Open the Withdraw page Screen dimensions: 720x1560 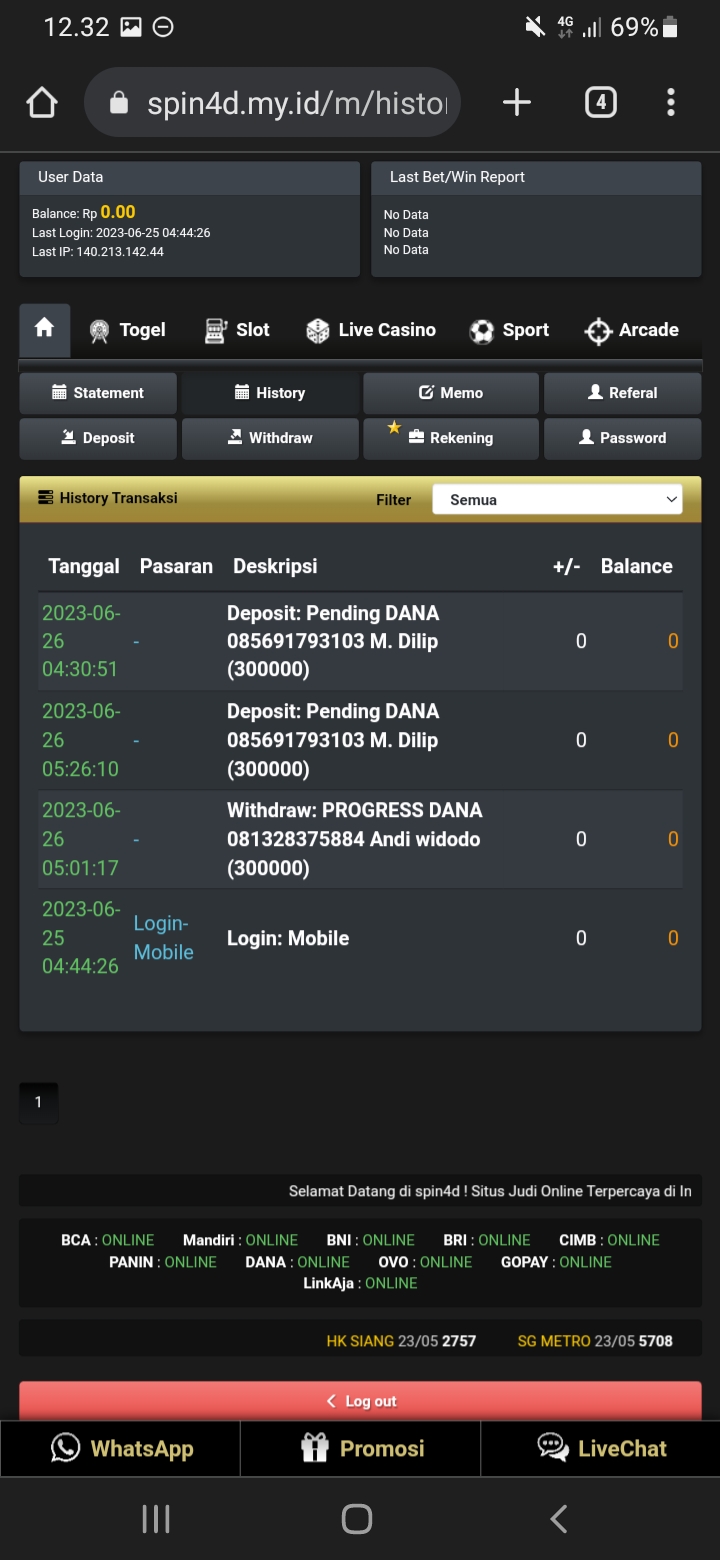[x=270, y=438]
